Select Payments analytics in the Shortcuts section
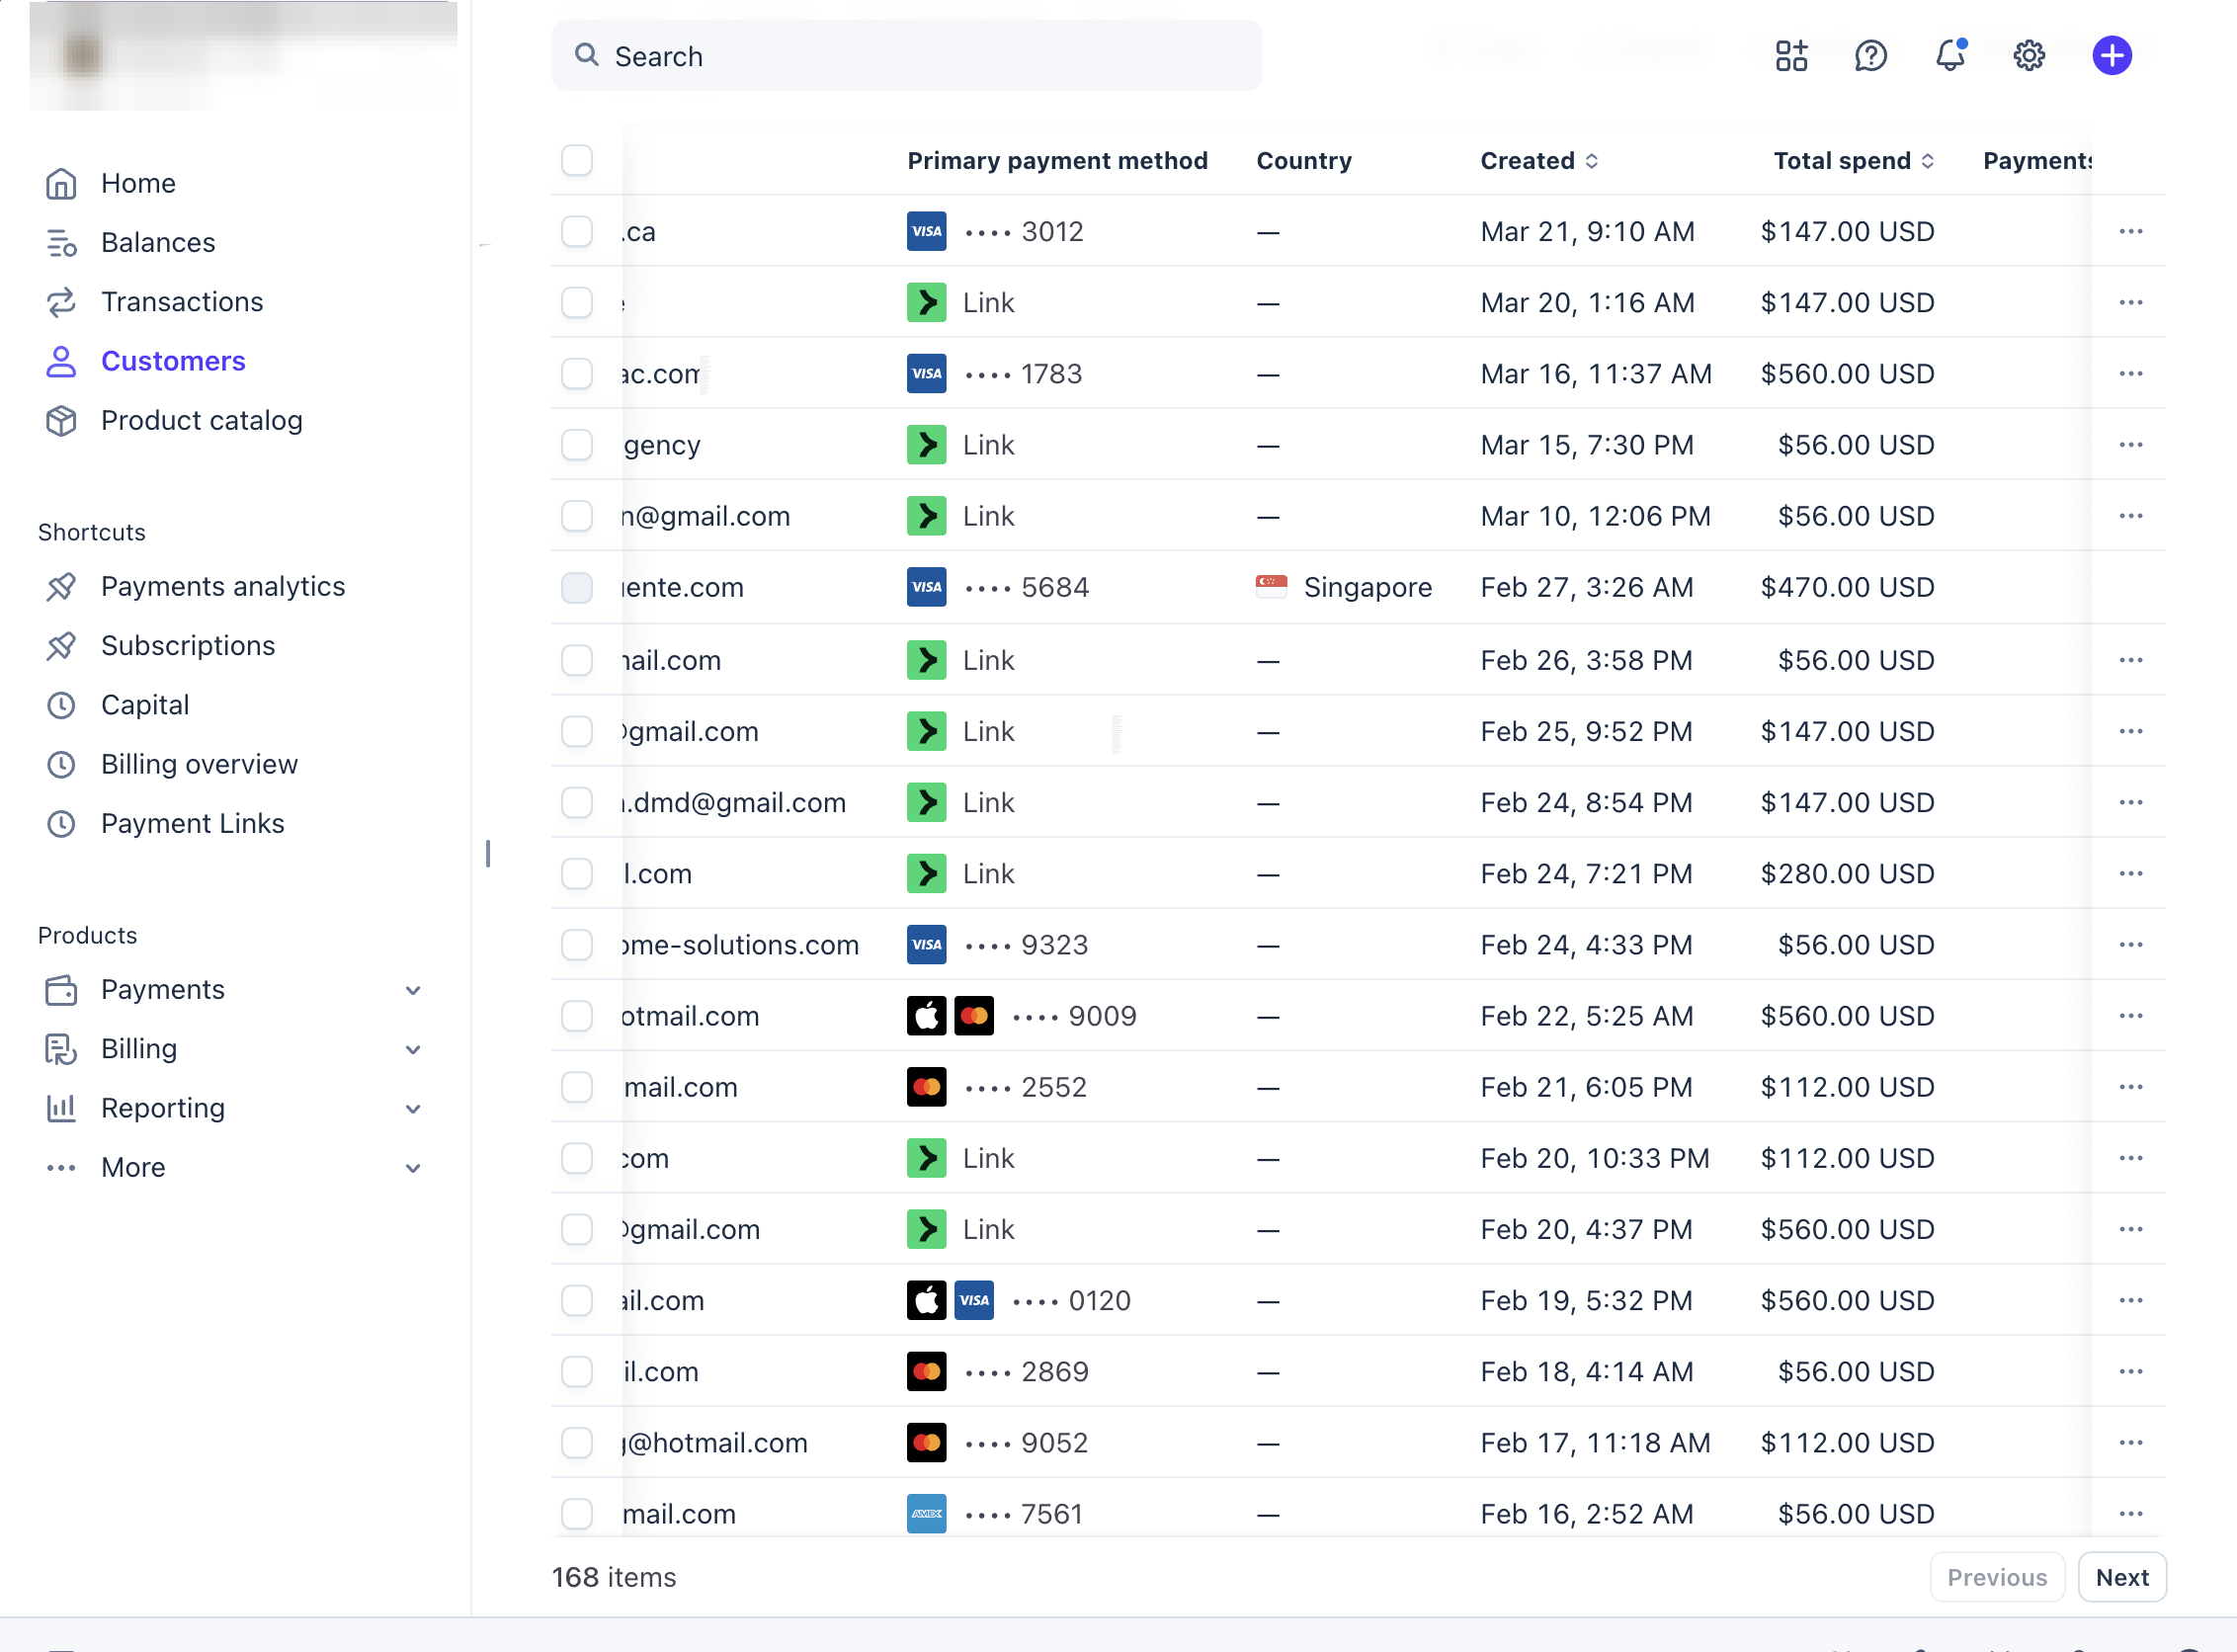The image size is (2237, 1652). (x=222, y=586)
